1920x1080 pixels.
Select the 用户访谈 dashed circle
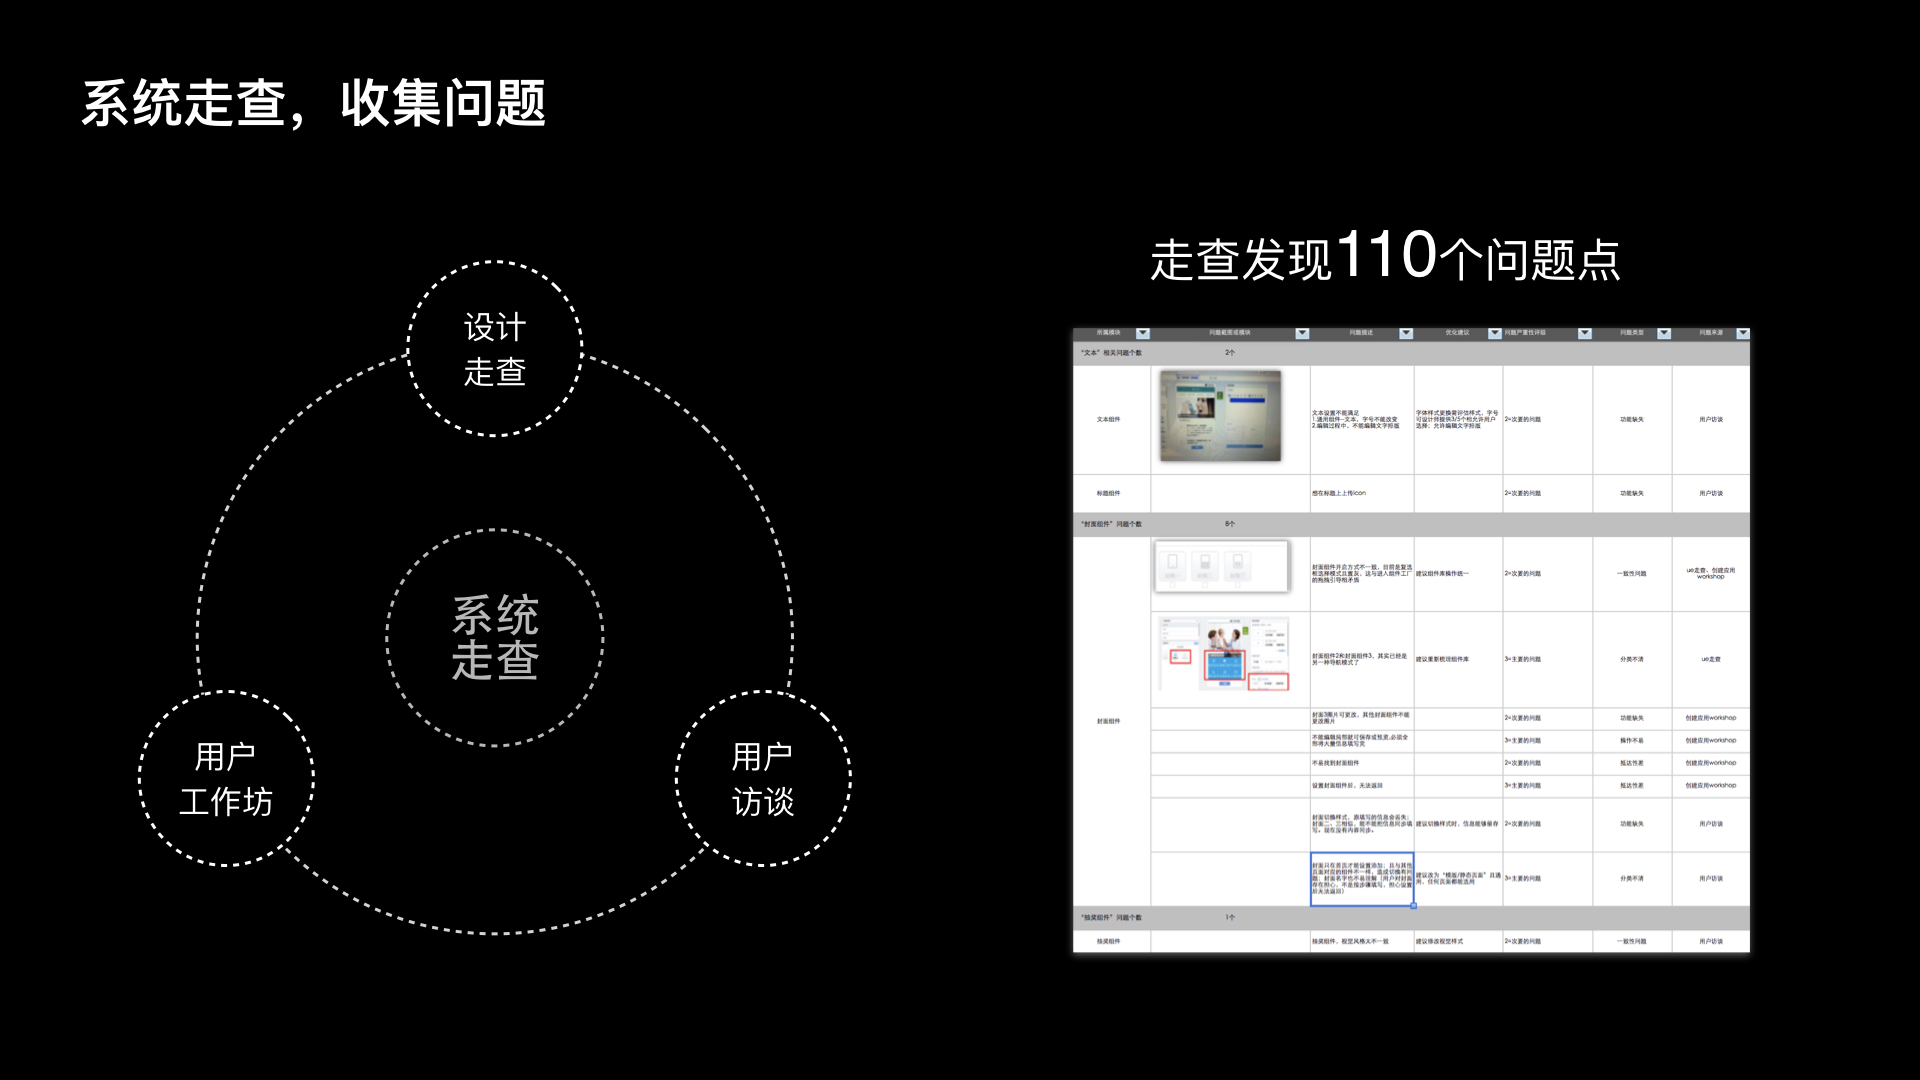(763, 778)
